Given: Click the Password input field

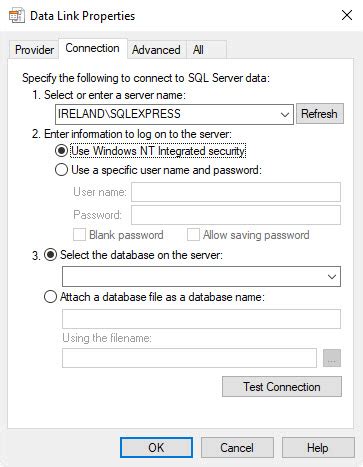Looking at the screenshot, I should click(236, 215).
